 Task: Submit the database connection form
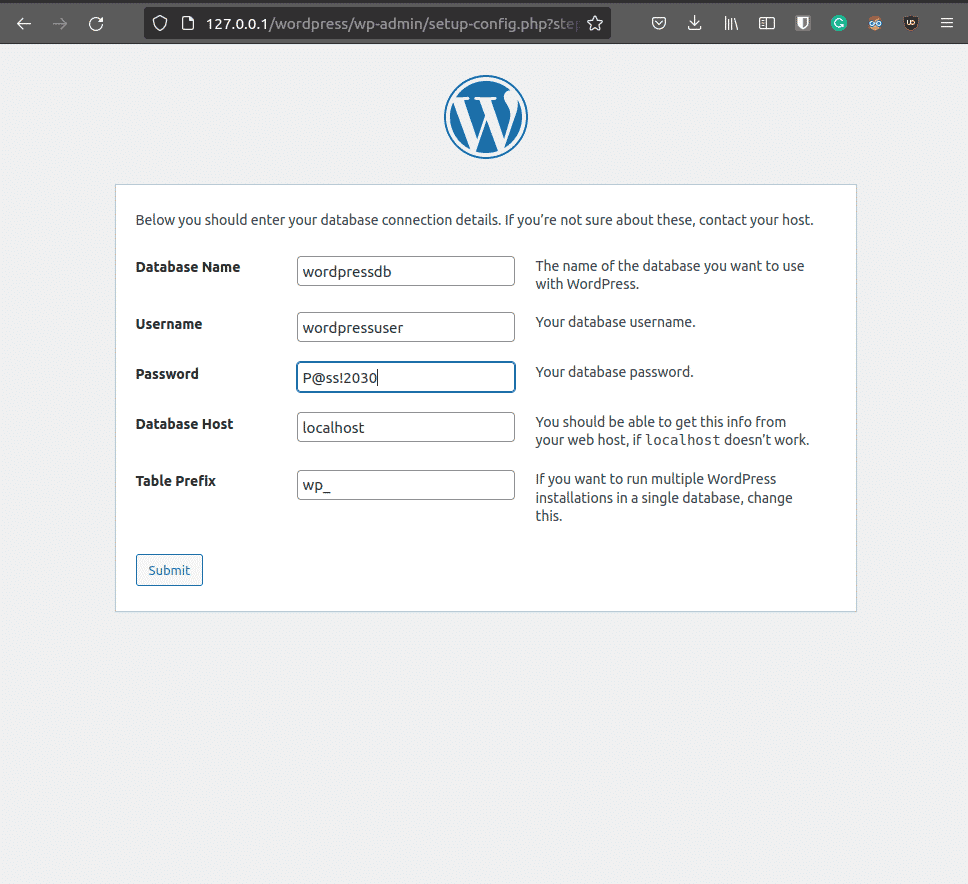tap(169, 570)
